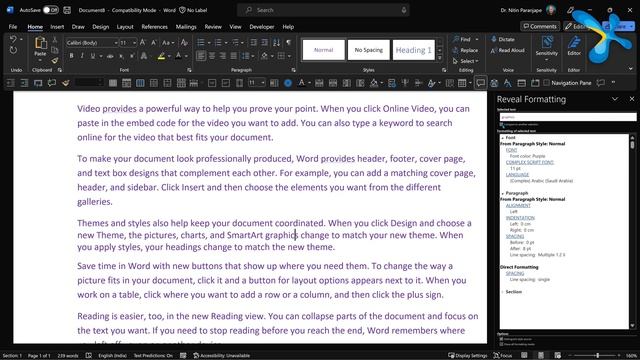
Task: Click the Sensitivity icon
Action: click(x=547, y=42)
